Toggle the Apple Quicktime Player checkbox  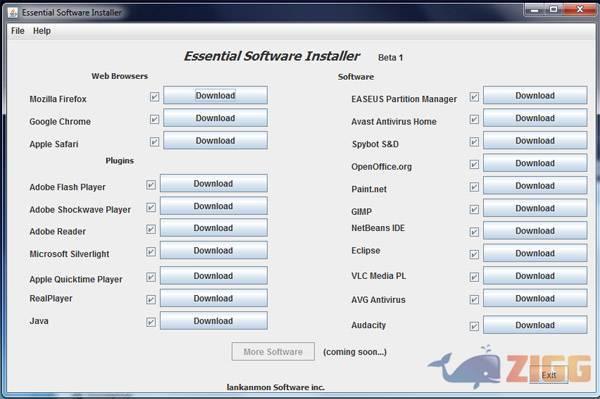tap(151, 277)
